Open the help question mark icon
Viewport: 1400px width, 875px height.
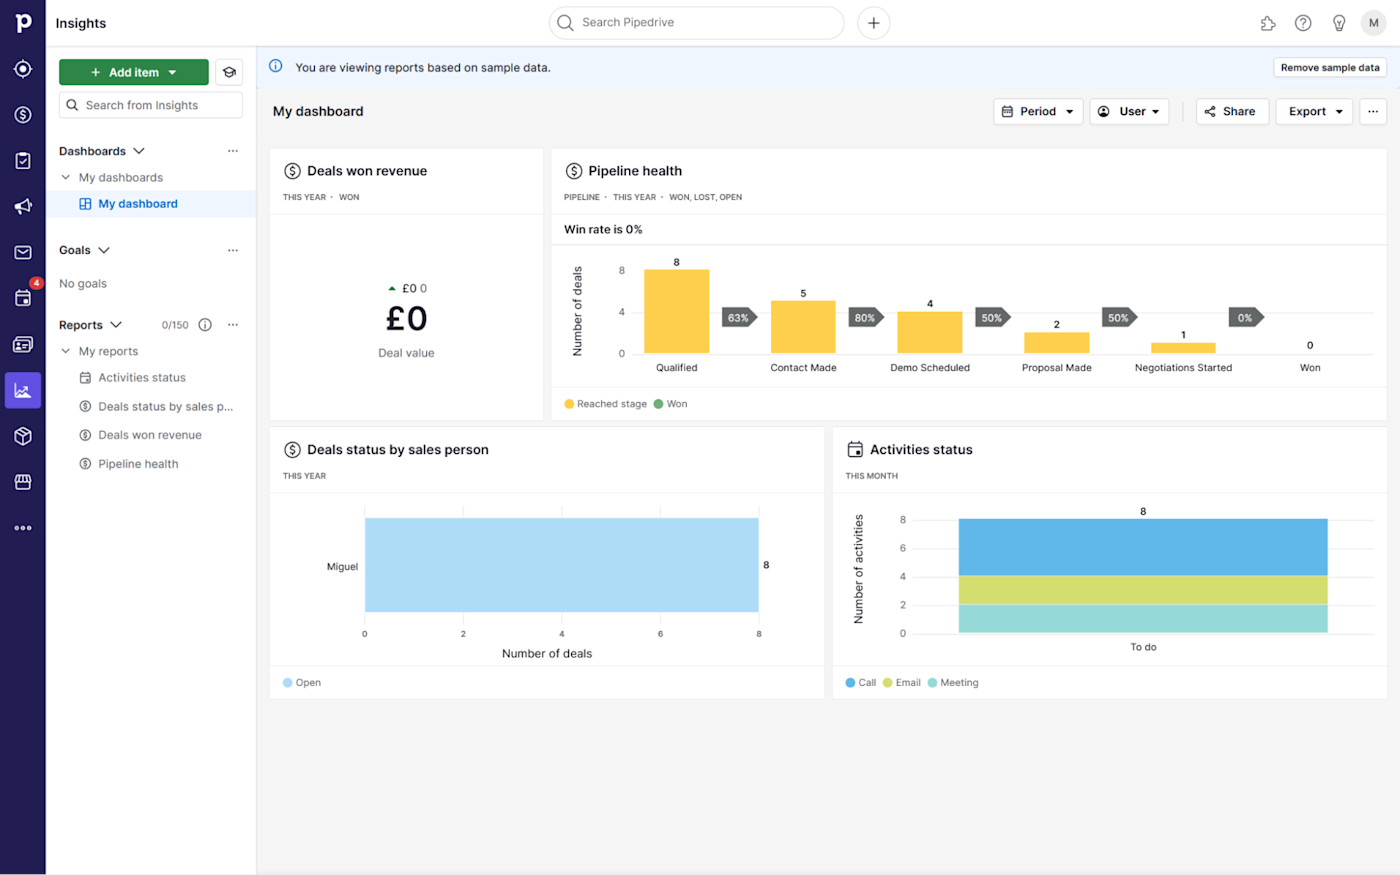point(1303,23)
